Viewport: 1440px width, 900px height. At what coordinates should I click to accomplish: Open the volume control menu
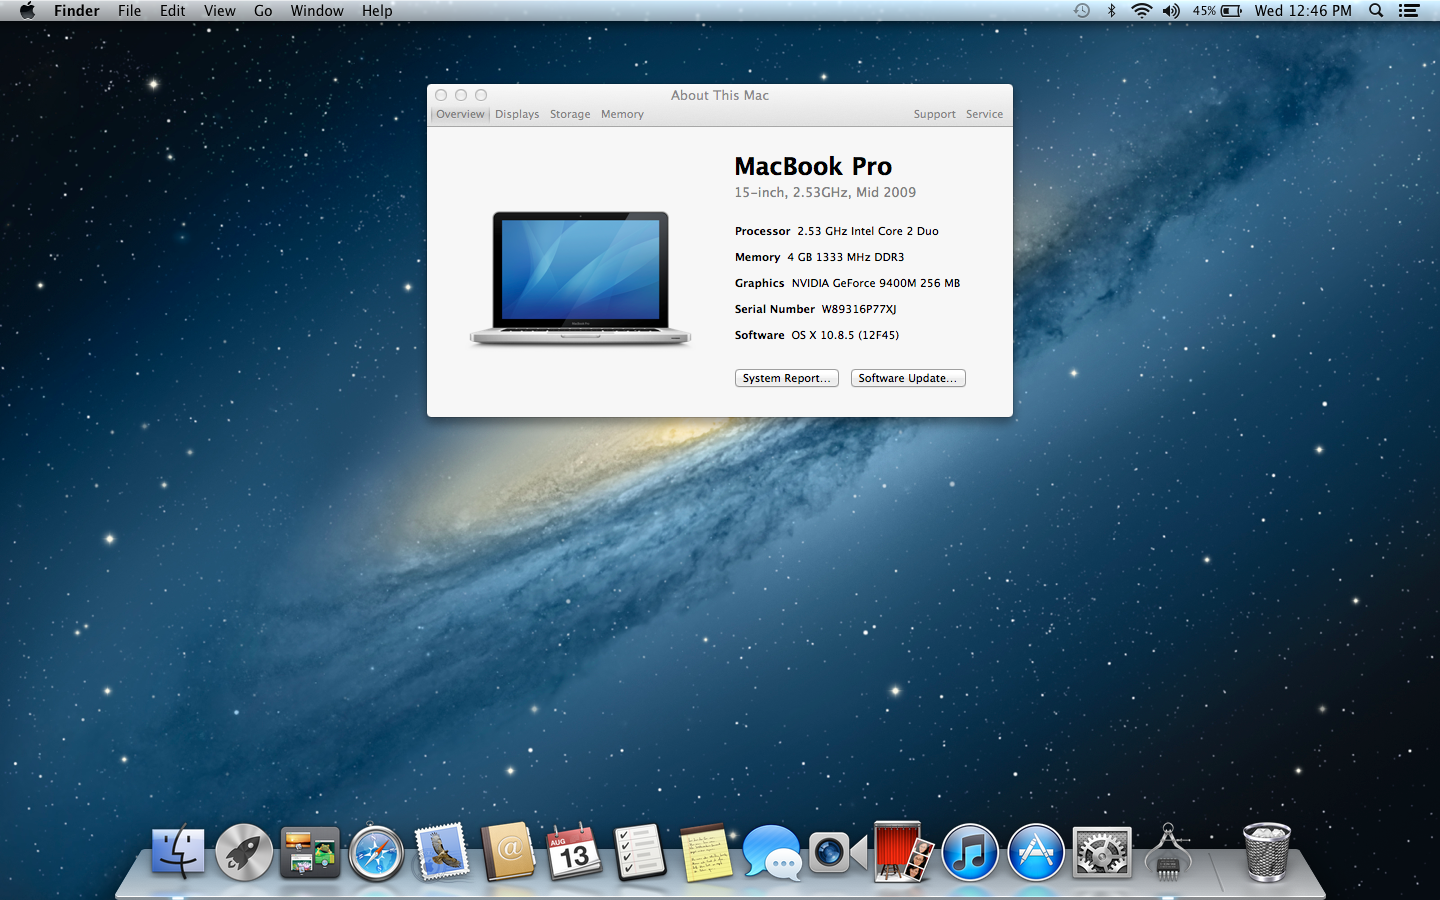click(x=1171, y=11)
